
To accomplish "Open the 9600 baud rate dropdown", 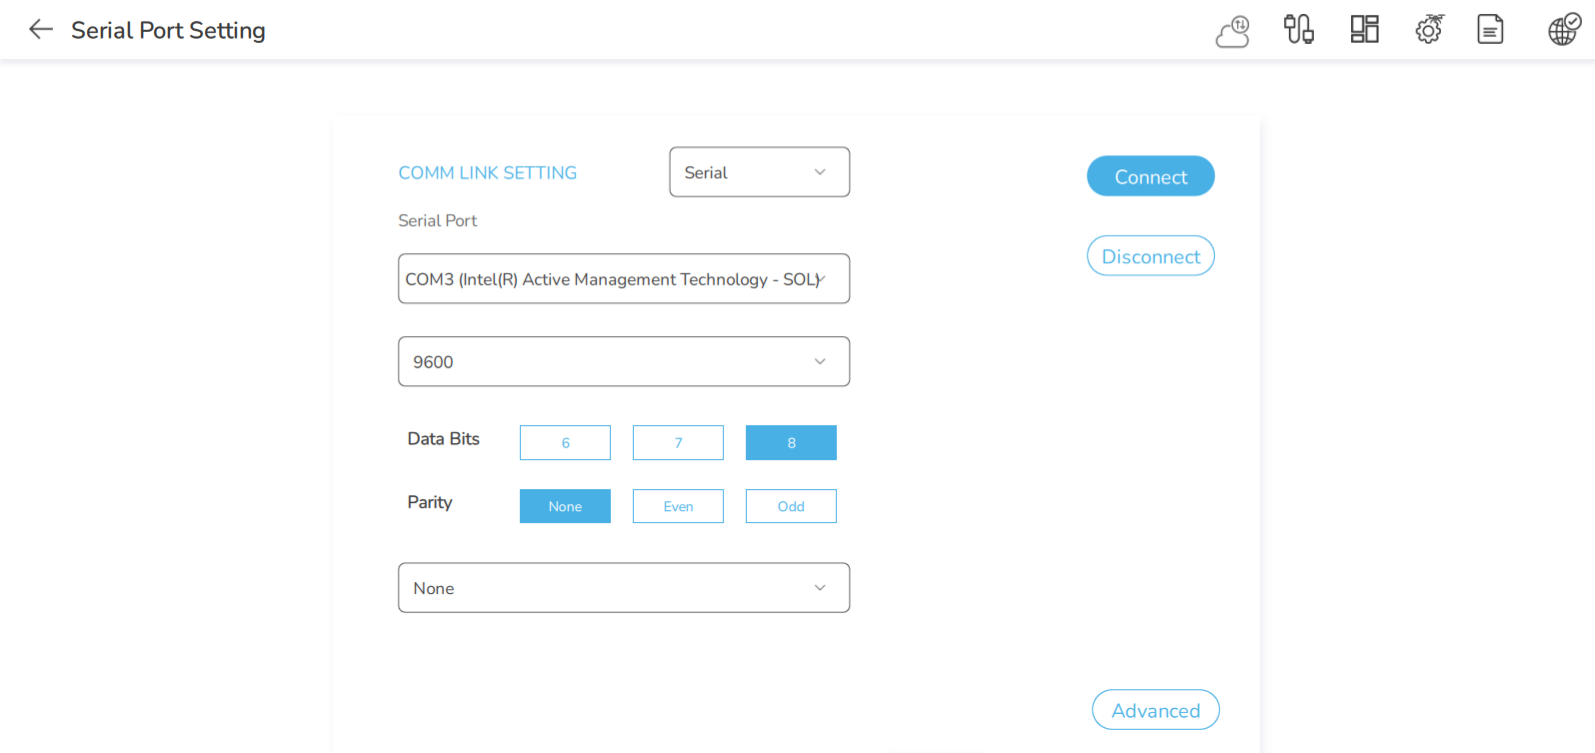I will click(623, 362).
